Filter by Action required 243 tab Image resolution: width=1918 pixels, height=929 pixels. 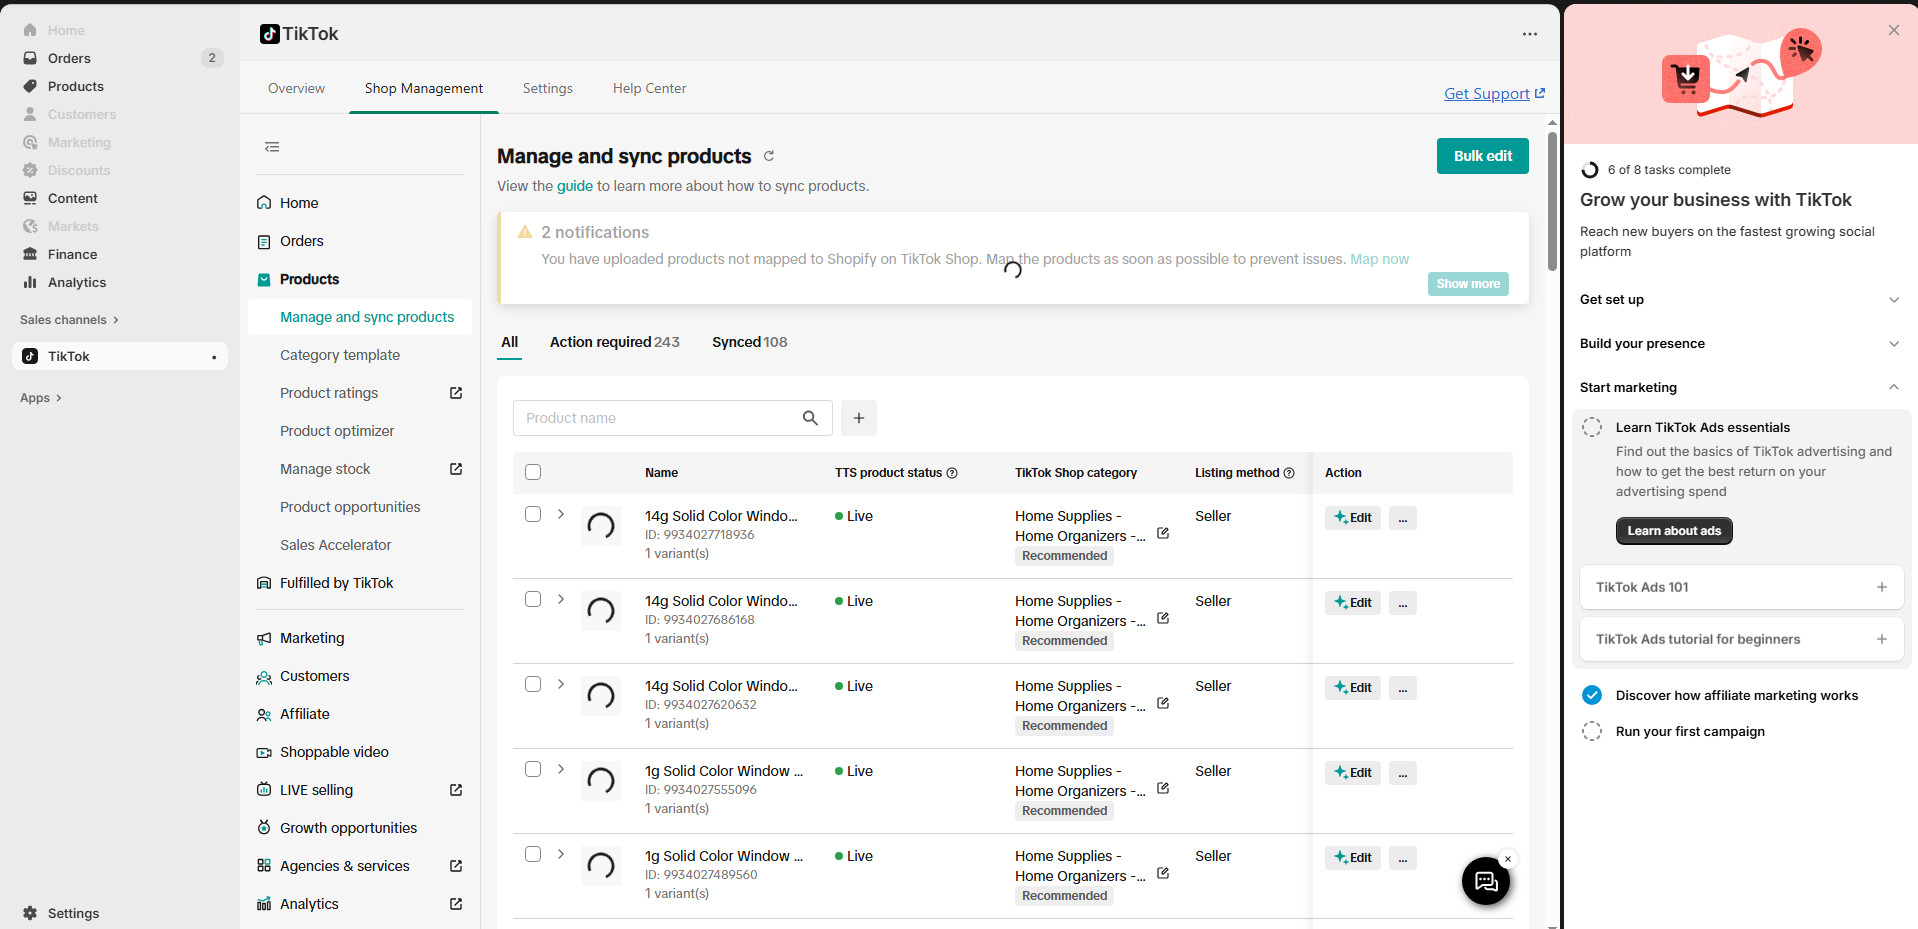(x=615, y=342)
